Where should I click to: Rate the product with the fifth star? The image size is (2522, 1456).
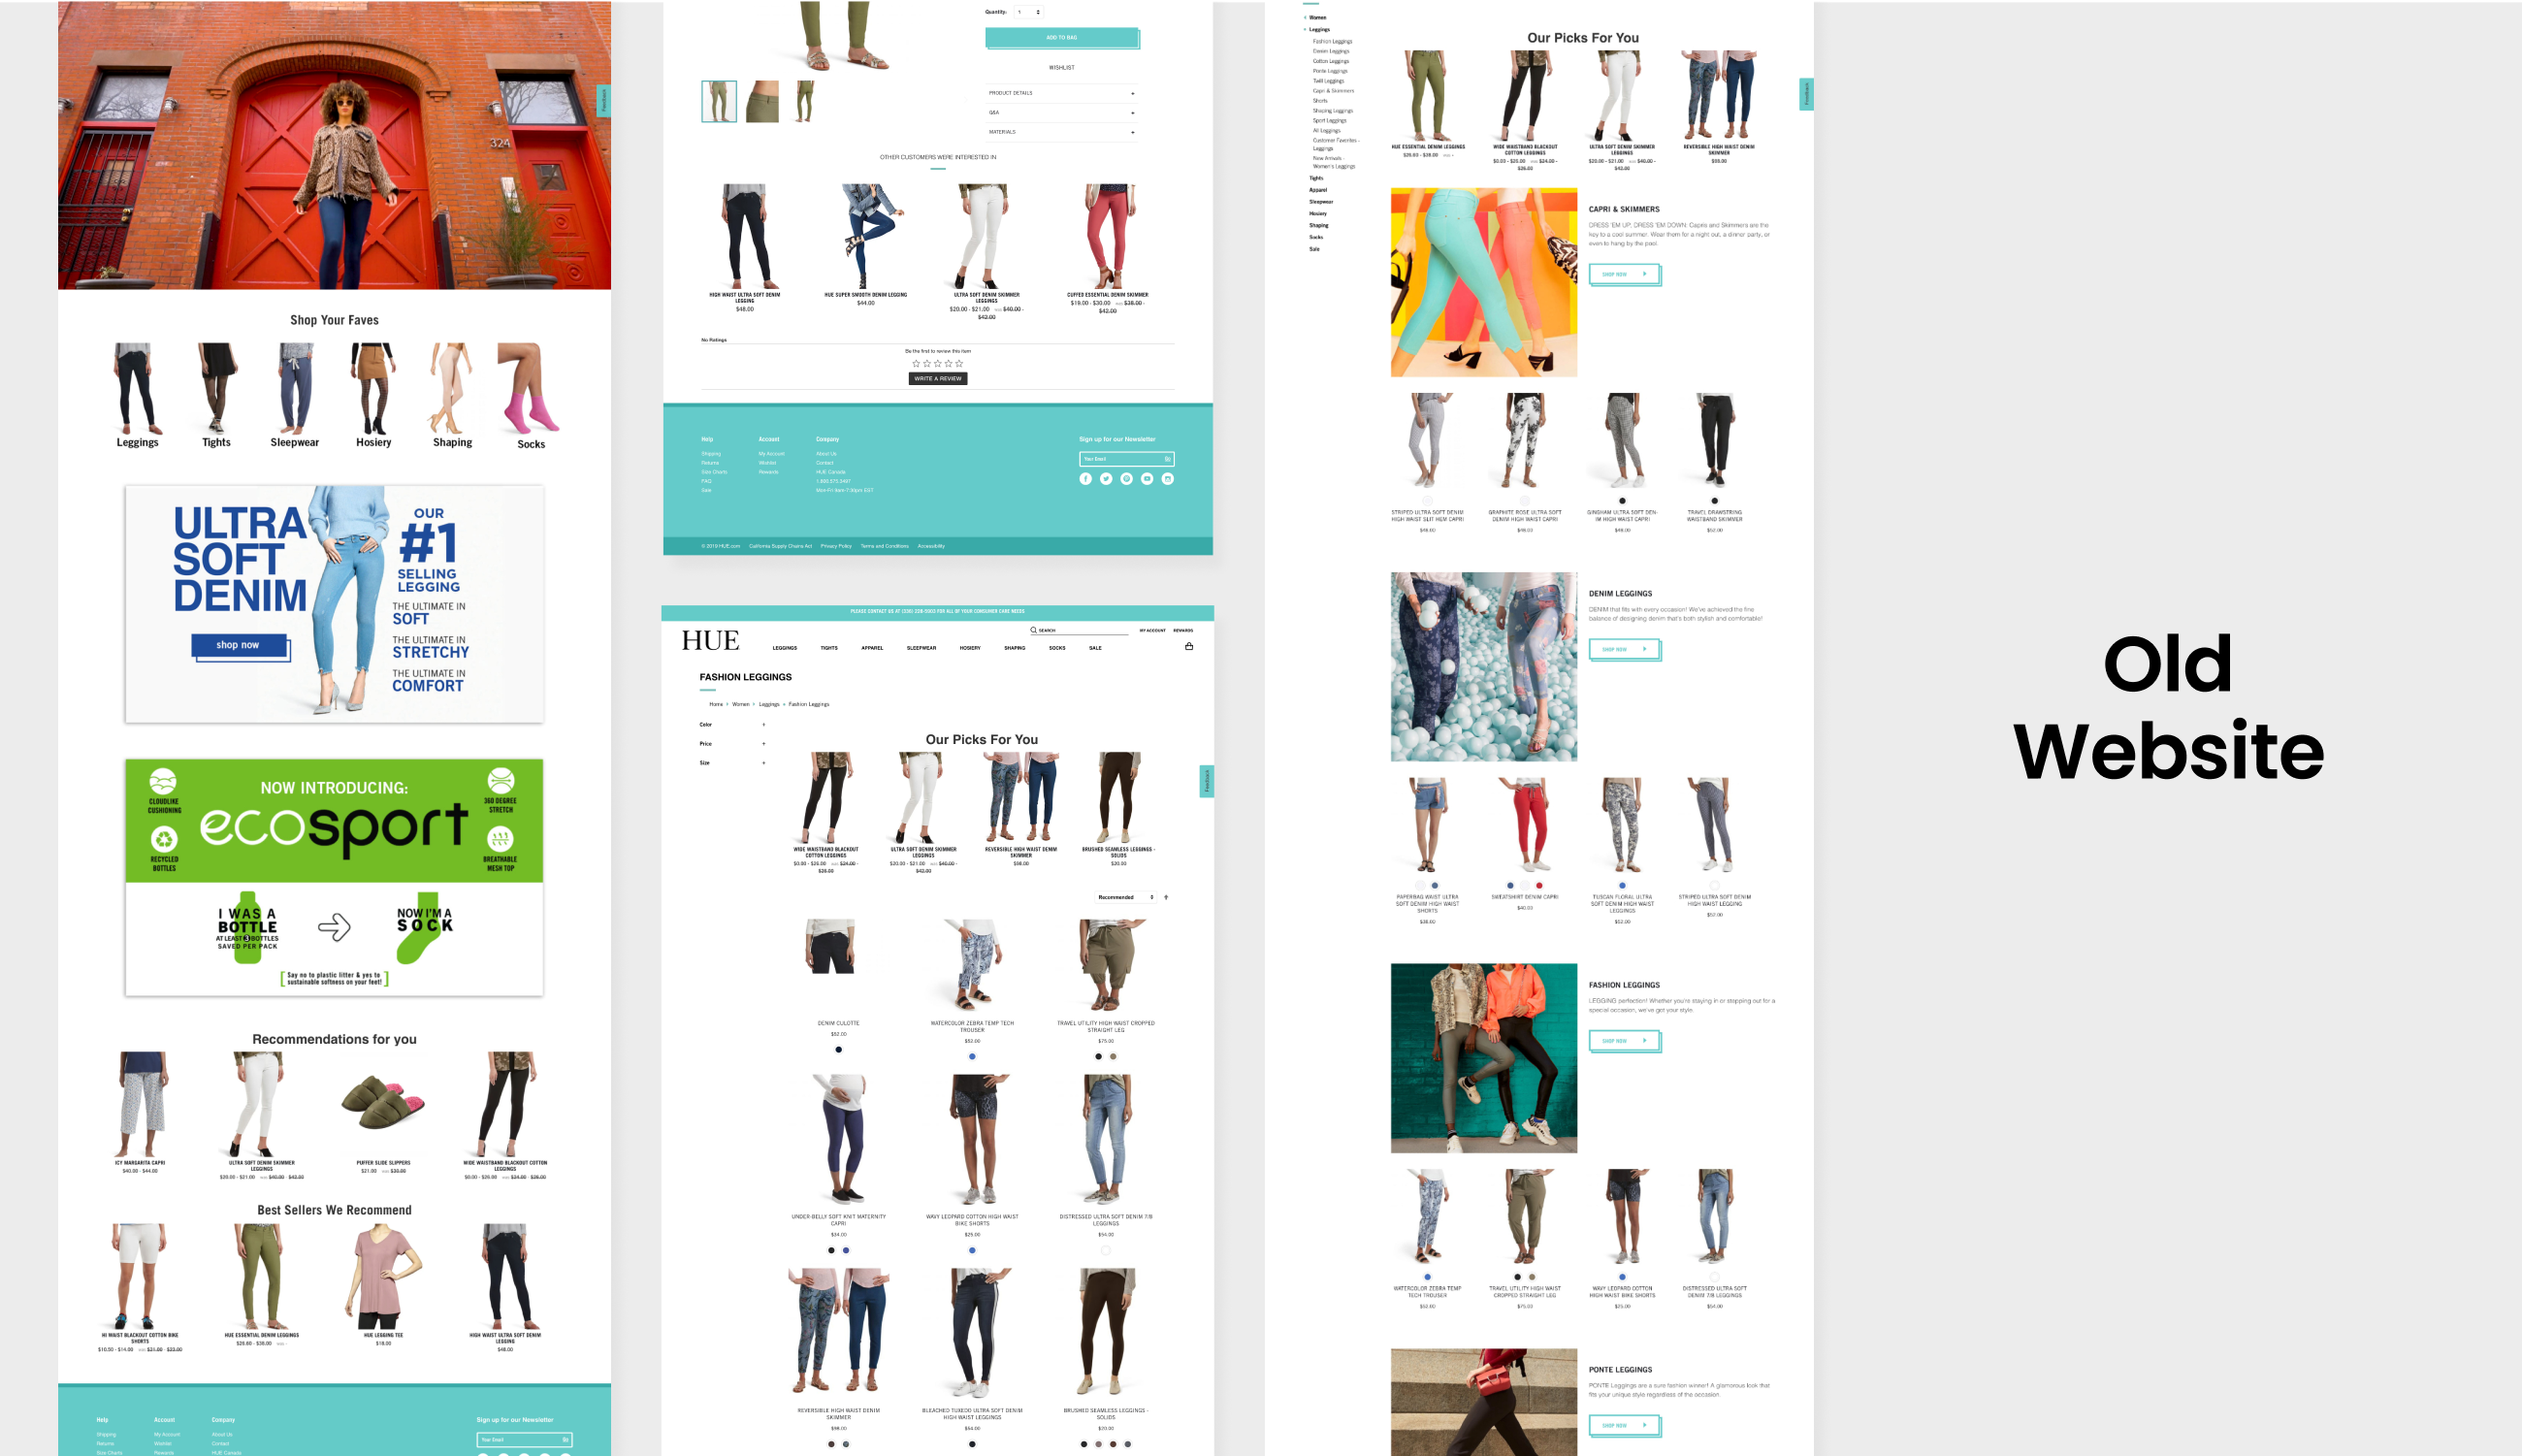pyautogui.click(x=959, y=364)
